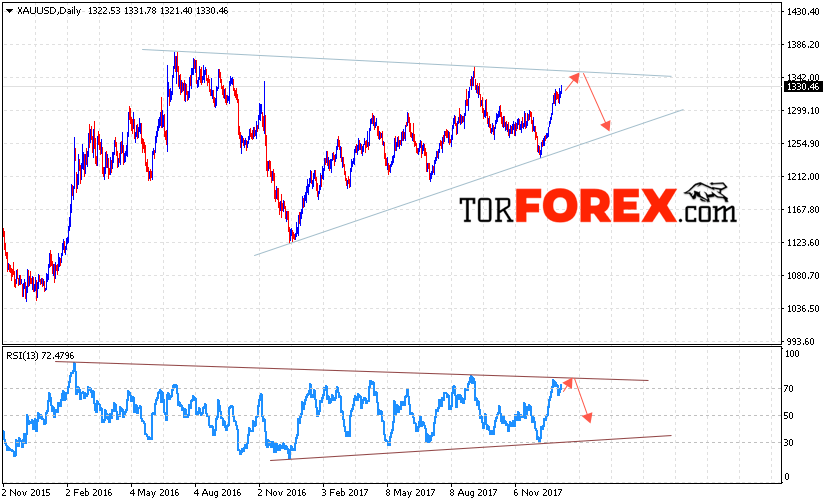Select the lower gray support trendline

tap(469, 182)
